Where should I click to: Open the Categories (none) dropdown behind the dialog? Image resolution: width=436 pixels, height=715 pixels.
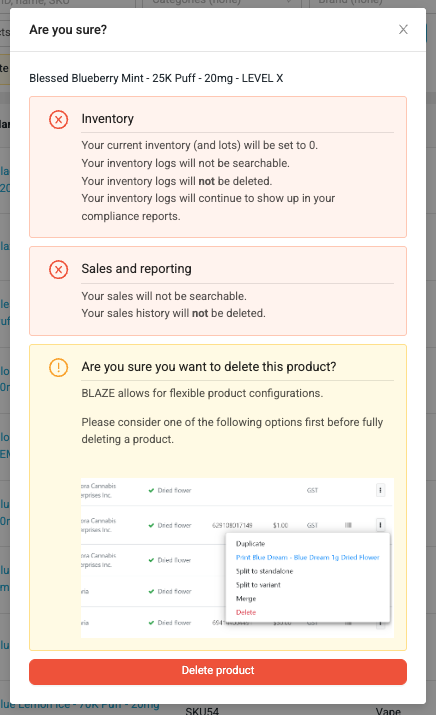(218, 2)
